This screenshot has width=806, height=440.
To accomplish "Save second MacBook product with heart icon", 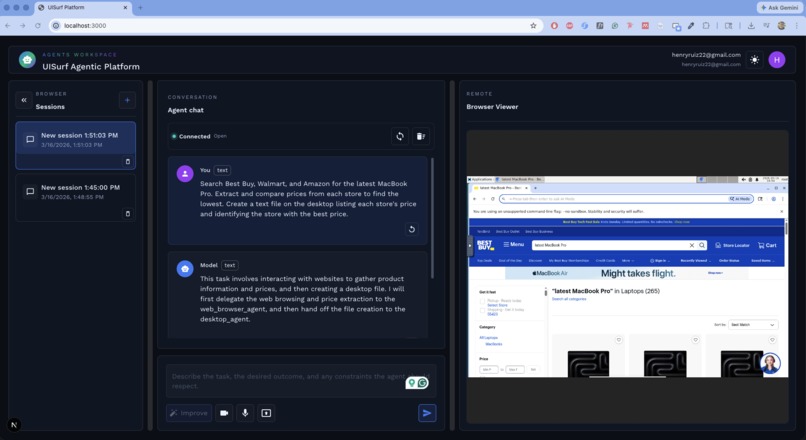I will pos(695,340).
